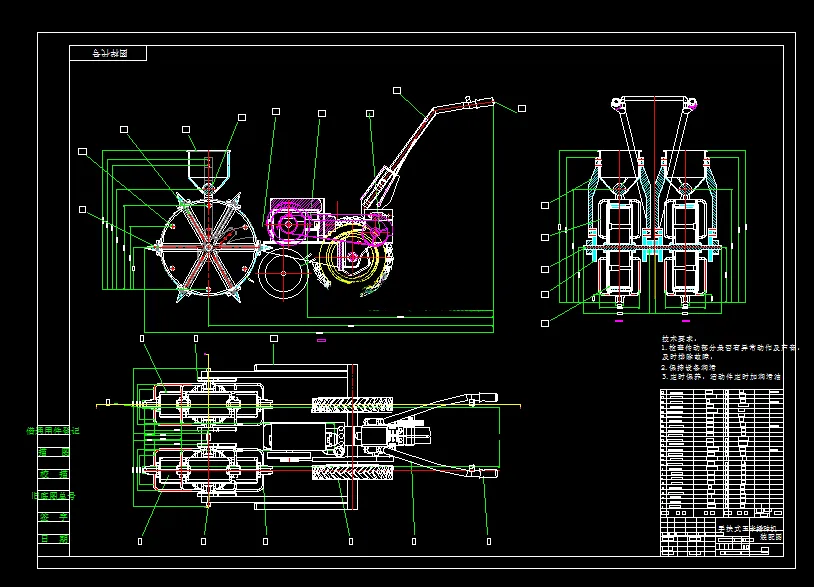
Task: Click the drawing title 手扶式玉米播种机 in title block
Action: click(747, 529)
